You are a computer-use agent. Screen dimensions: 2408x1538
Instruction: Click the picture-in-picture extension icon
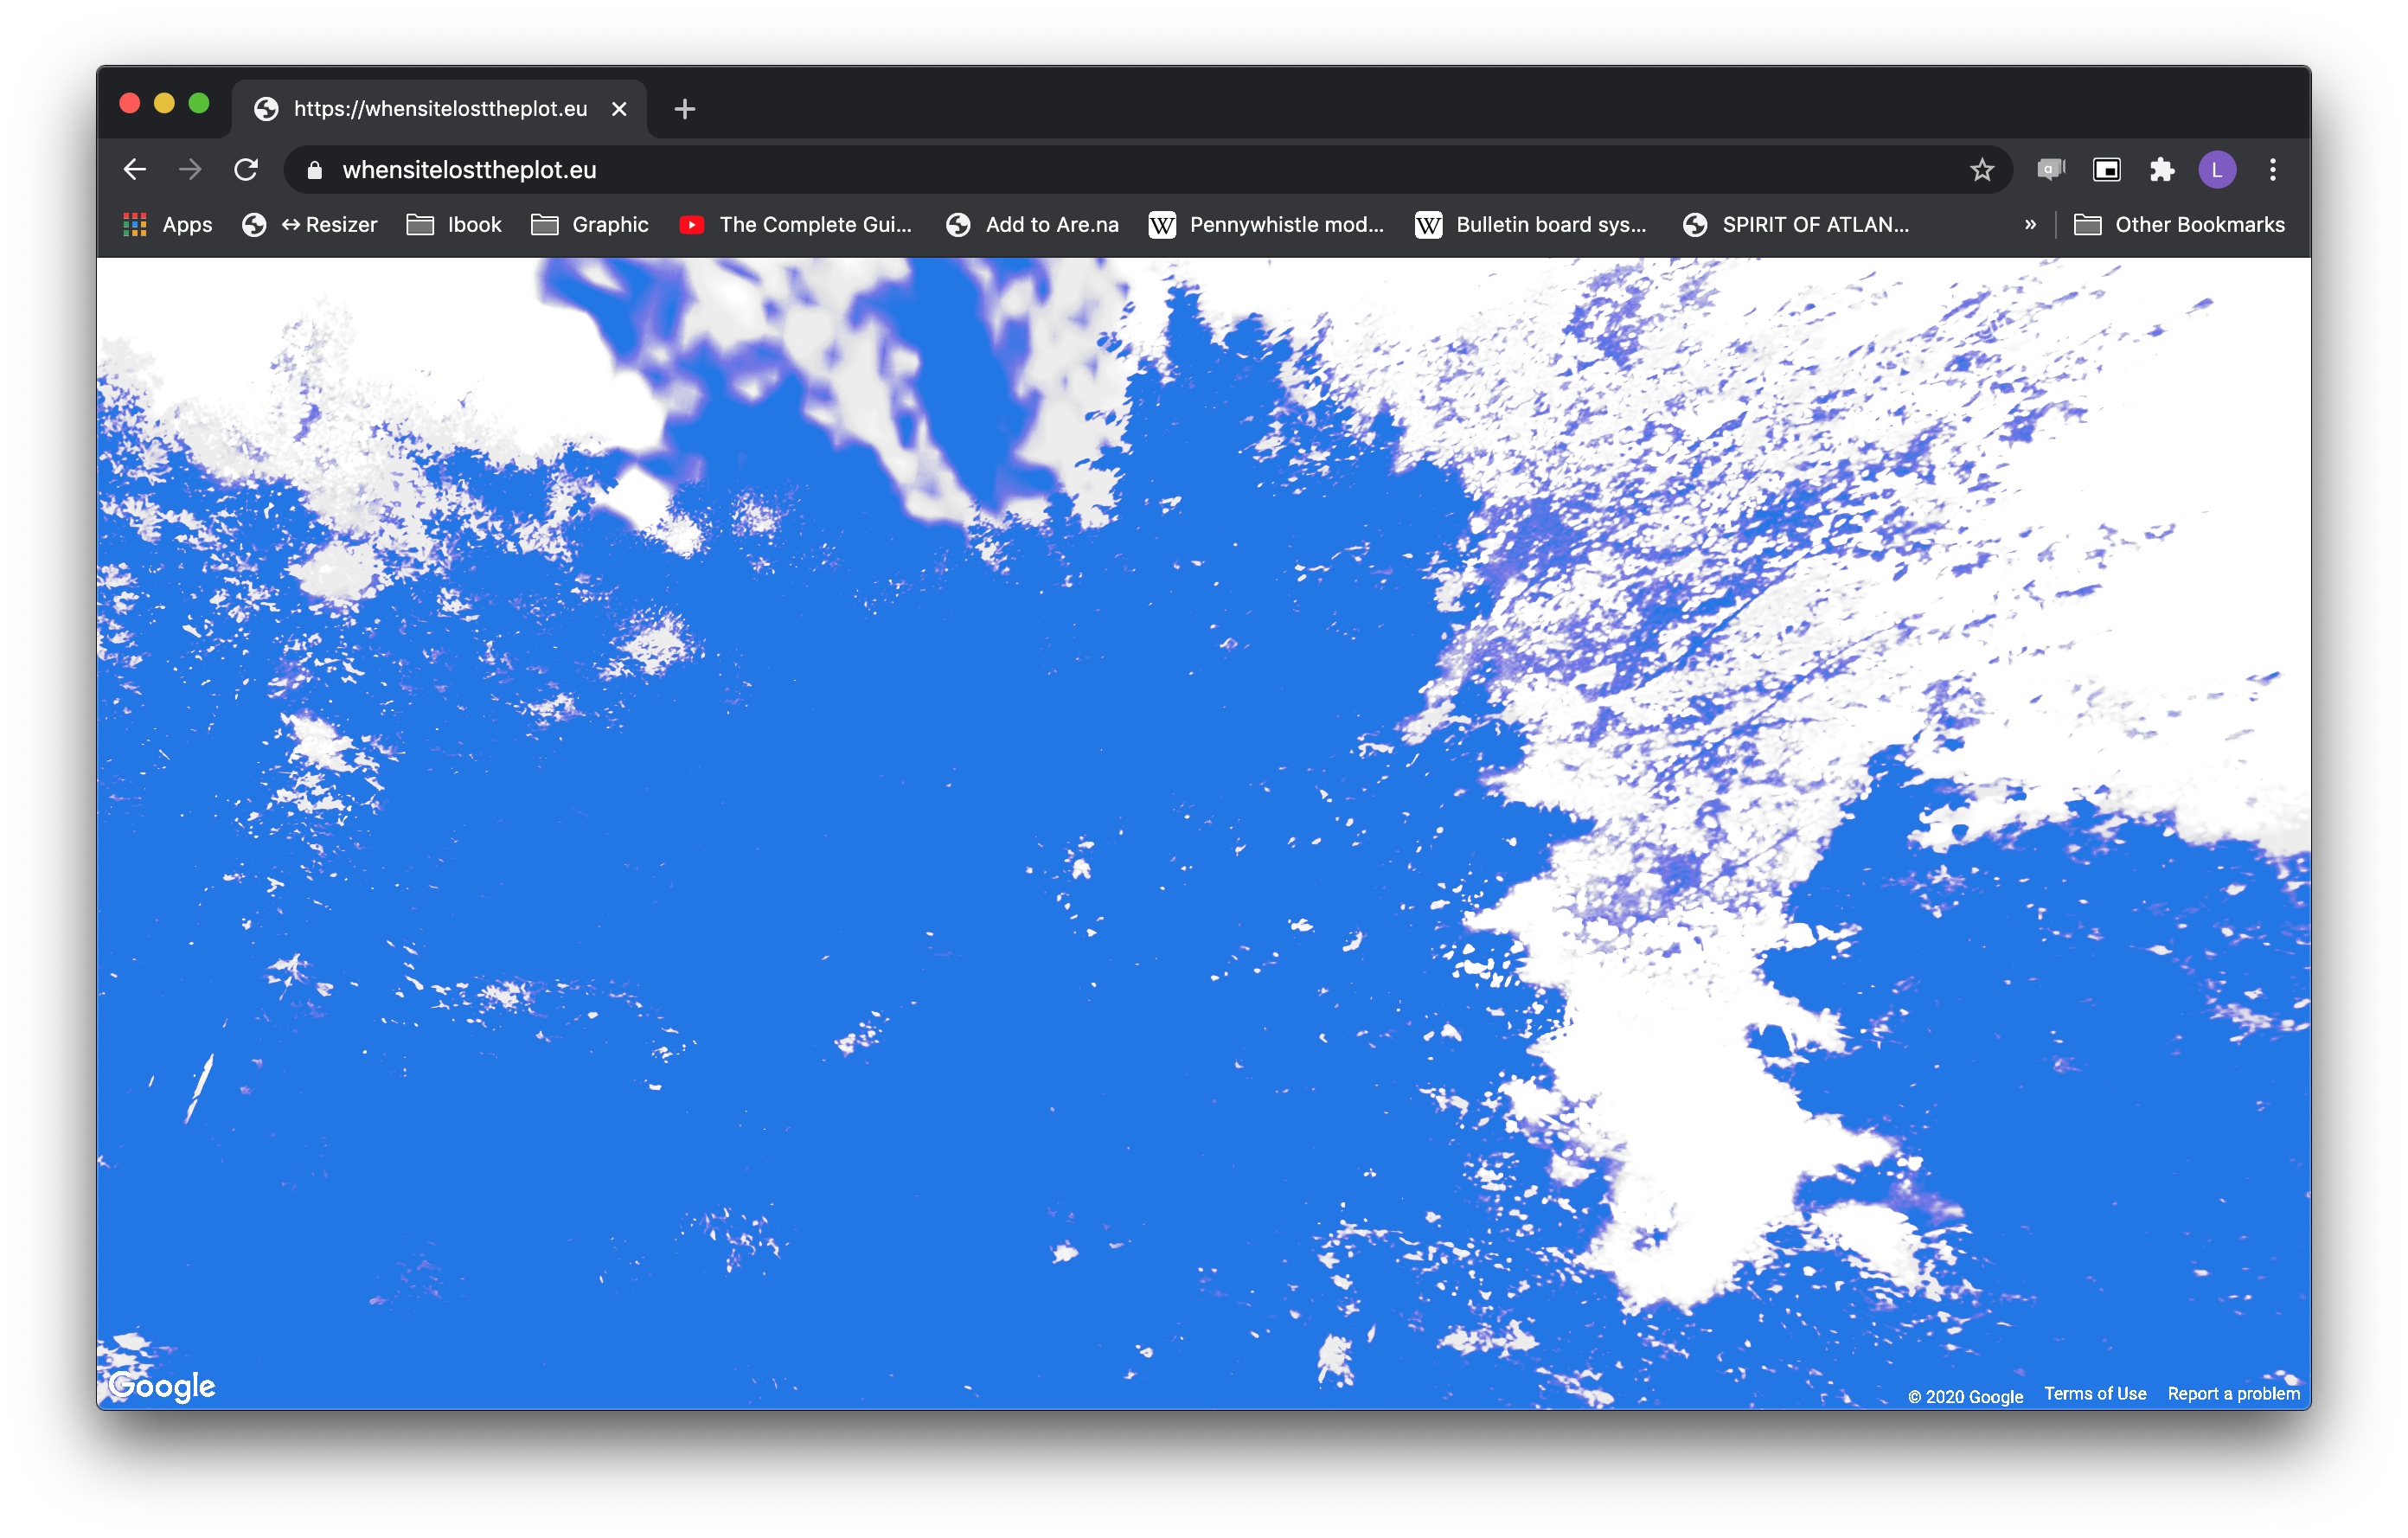[2106, 170]
